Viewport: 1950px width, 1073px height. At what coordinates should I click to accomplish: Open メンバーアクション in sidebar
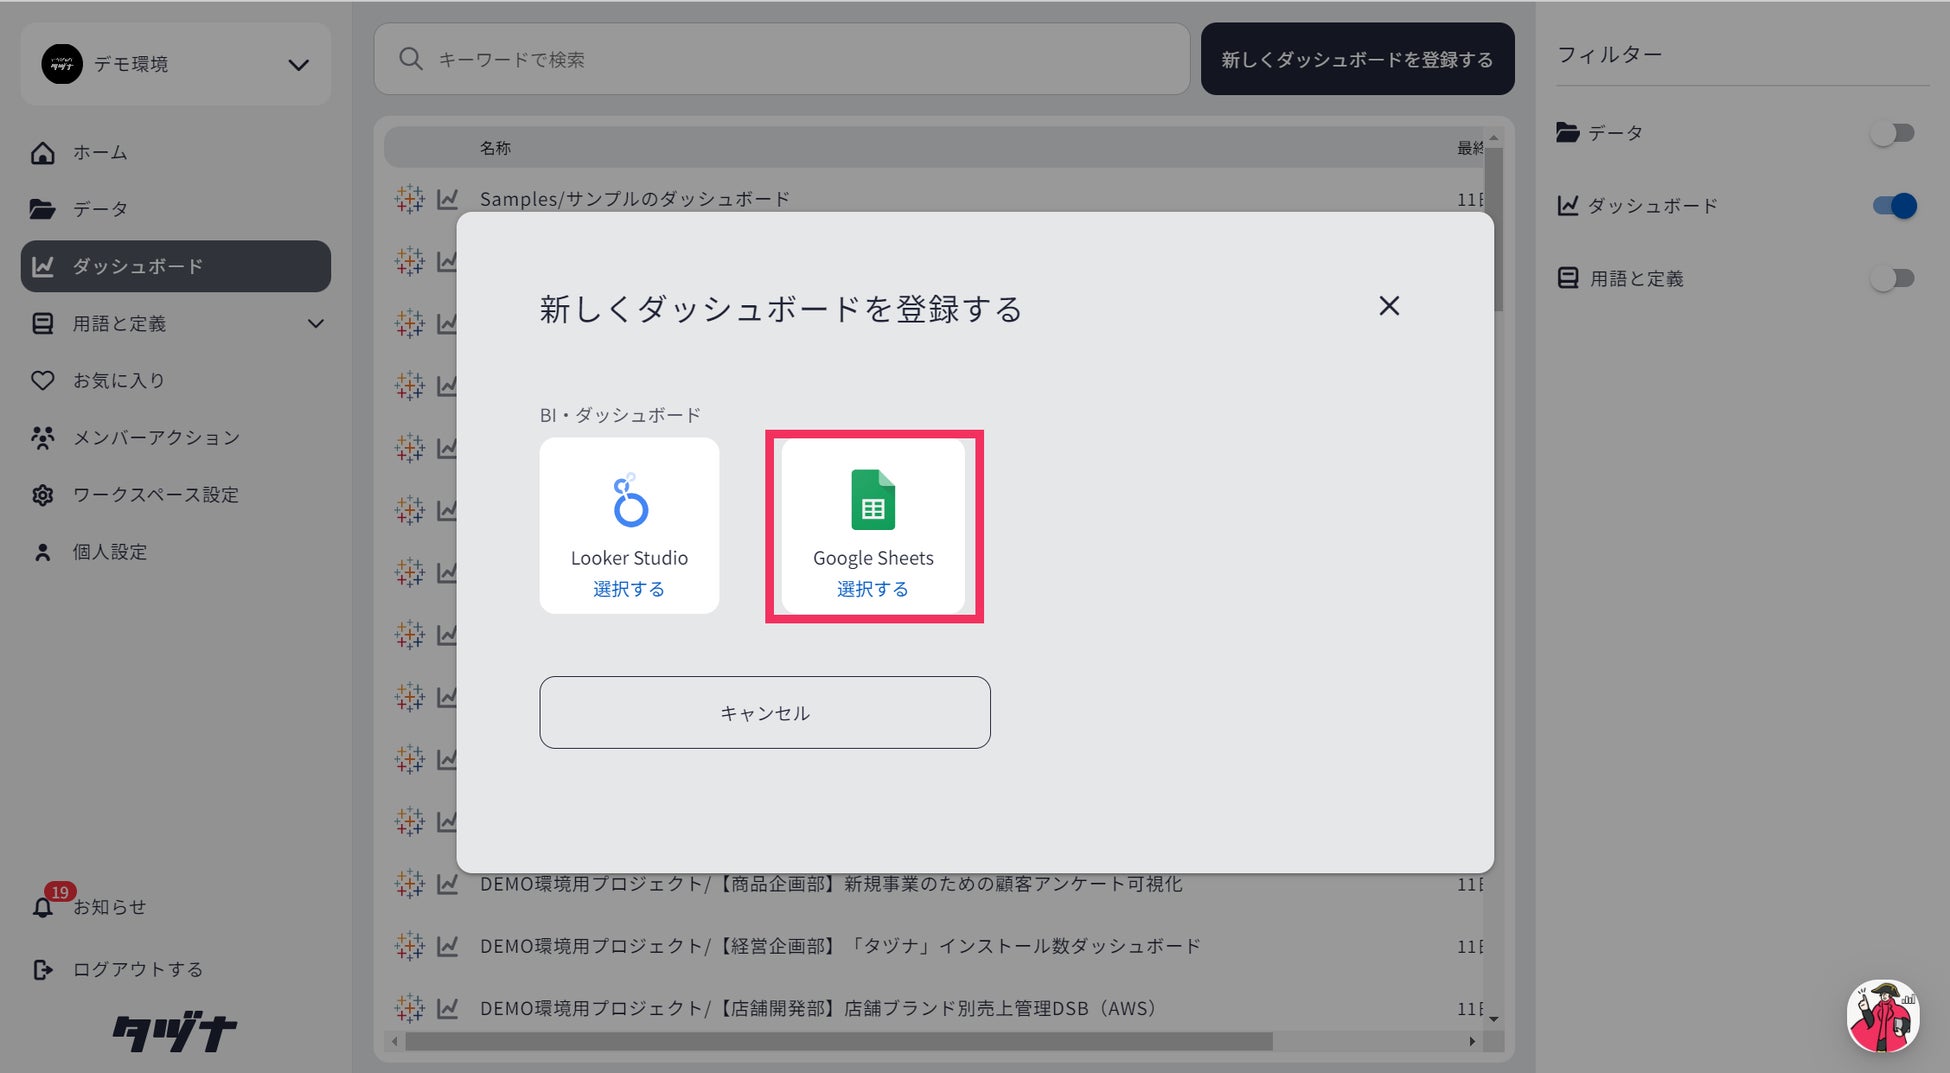pyautogui.click(x=176, y=437)
